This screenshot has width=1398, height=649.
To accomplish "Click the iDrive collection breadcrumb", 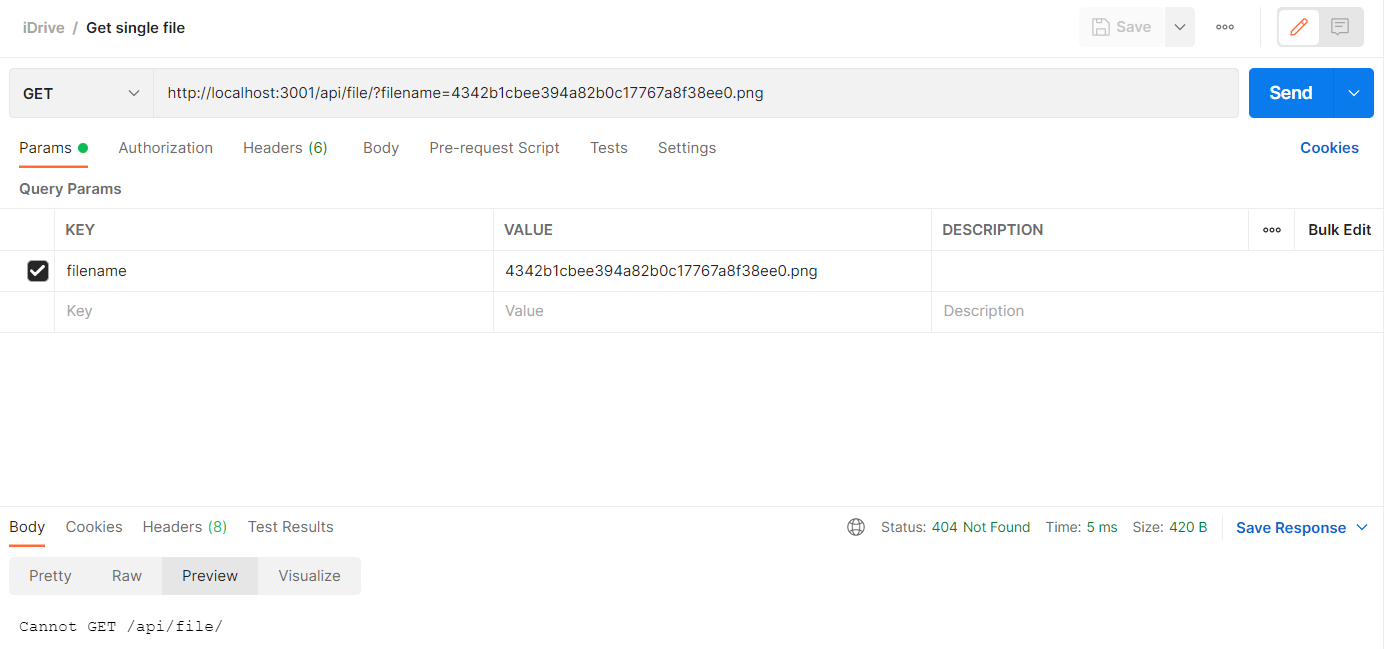I will point(44,28).
